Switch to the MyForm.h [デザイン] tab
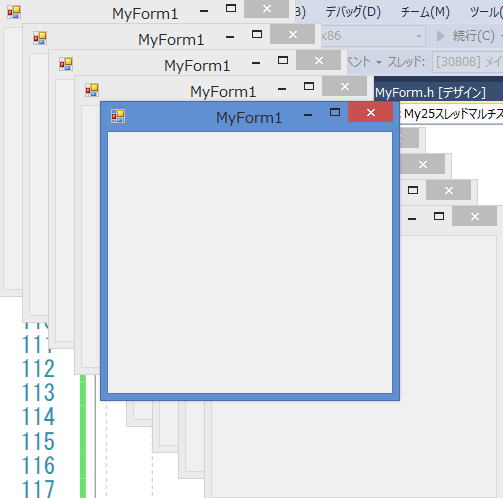 coord(430,93)
